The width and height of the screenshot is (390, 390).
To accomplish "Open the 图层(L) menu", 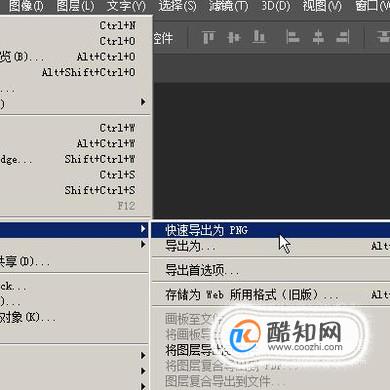I will [x=75, y=6].
